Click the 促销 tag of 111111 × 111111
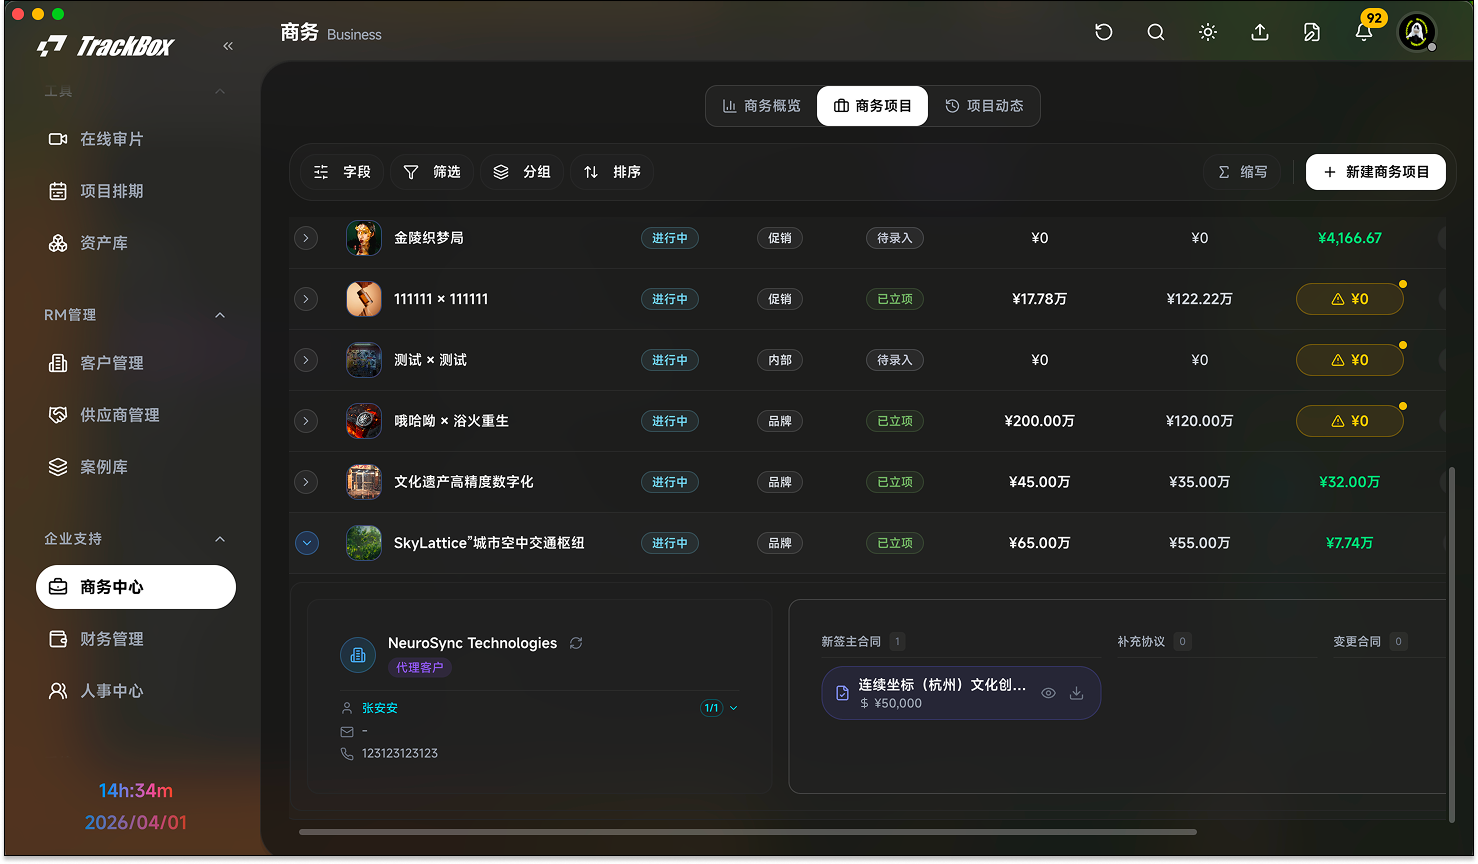Viewport: 1478px width, 864px height. click(780, 299)
